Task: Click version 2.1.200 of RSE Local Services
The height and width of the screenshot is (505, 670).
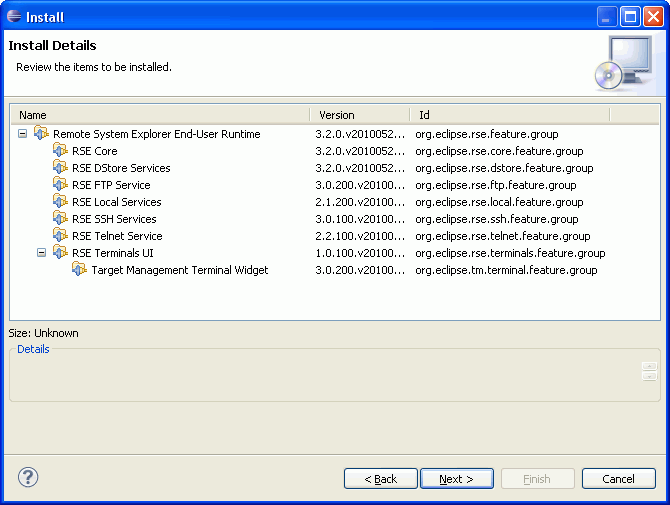Action: pyautogui.click(x=360, y=202)
